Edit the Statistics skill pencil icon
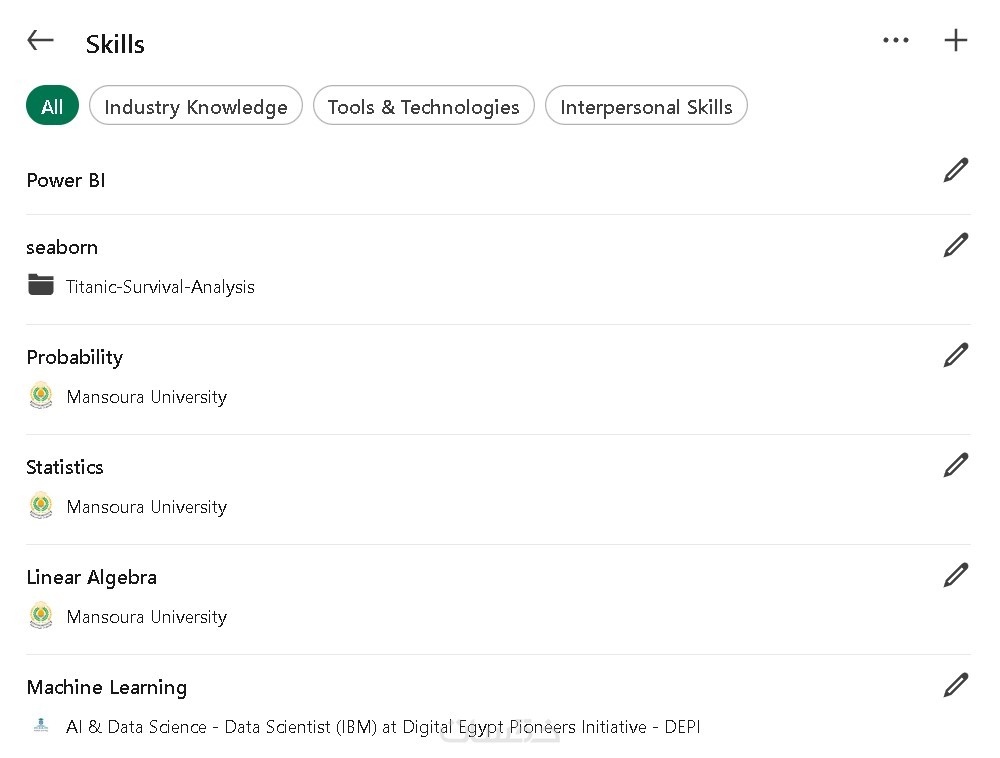This screenshot has width=1000, height=758. tap(956, 465)
